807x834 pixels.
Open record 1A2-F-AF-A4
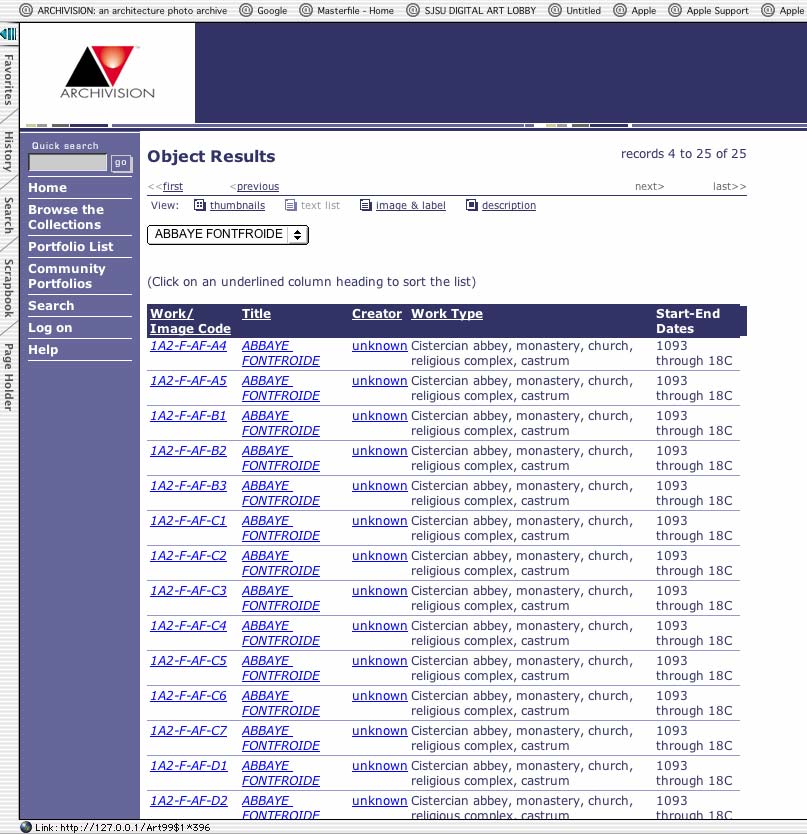pos(188,346)
